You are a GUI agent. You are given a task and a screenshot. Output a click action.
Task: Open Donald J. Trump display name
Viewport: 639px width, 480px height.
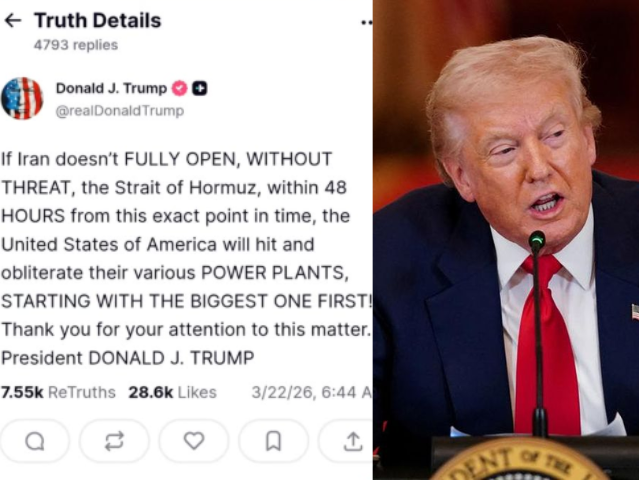tap(111, 88)
